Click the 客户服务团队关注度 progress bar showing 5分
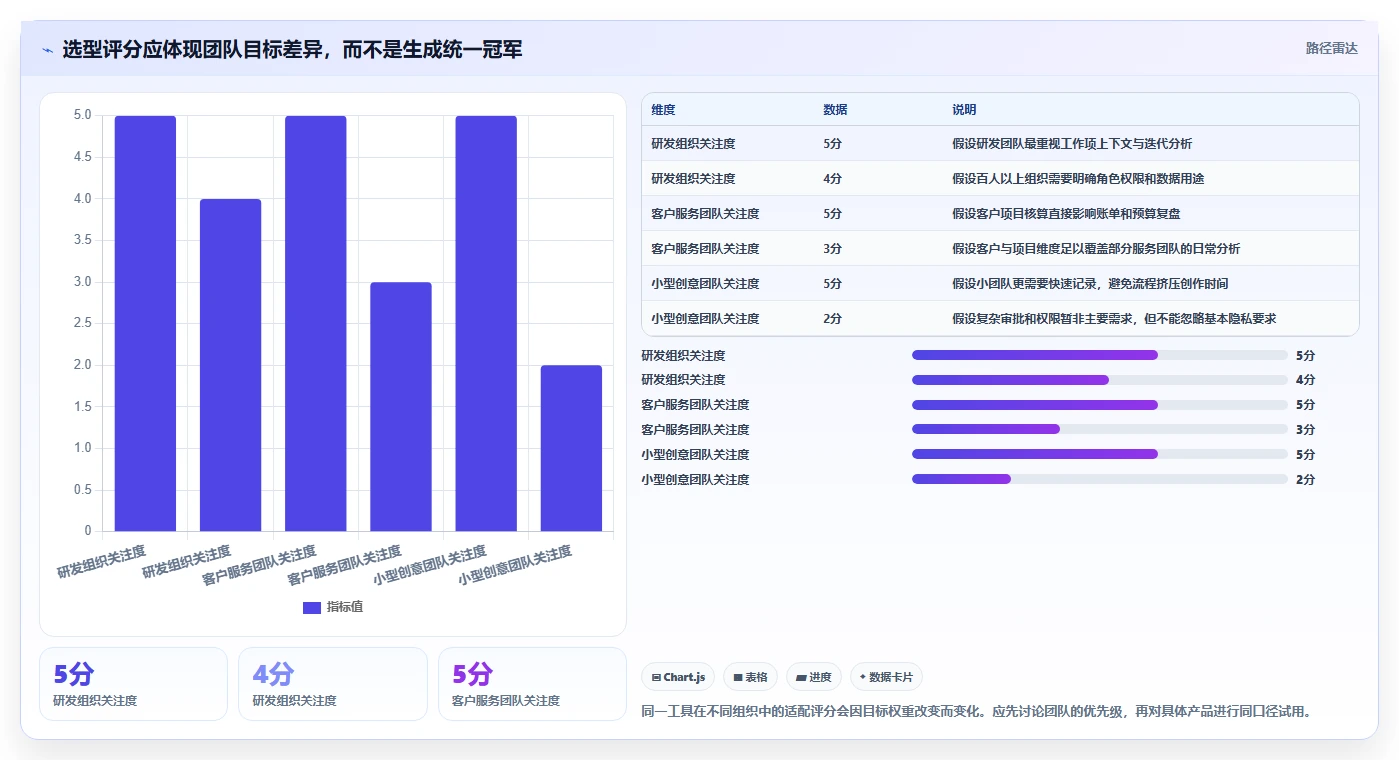The width and height of the screenshot is (1399, 760). pos(1099,405)
